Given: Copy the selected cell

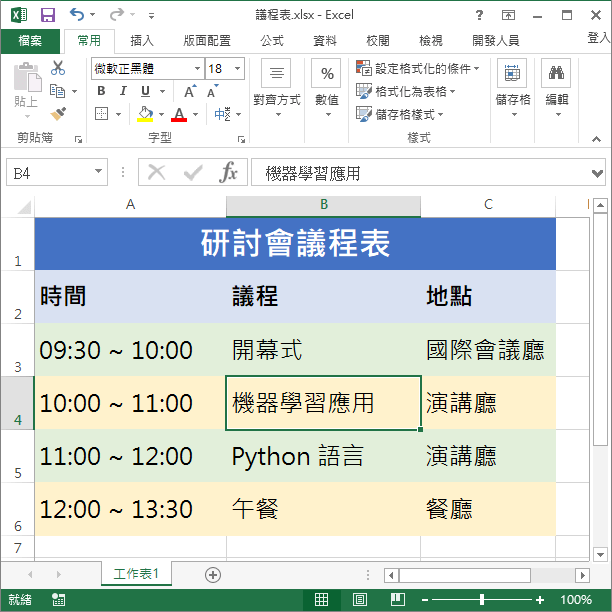Looking at the screenshot, I should (x=57, y=91).
